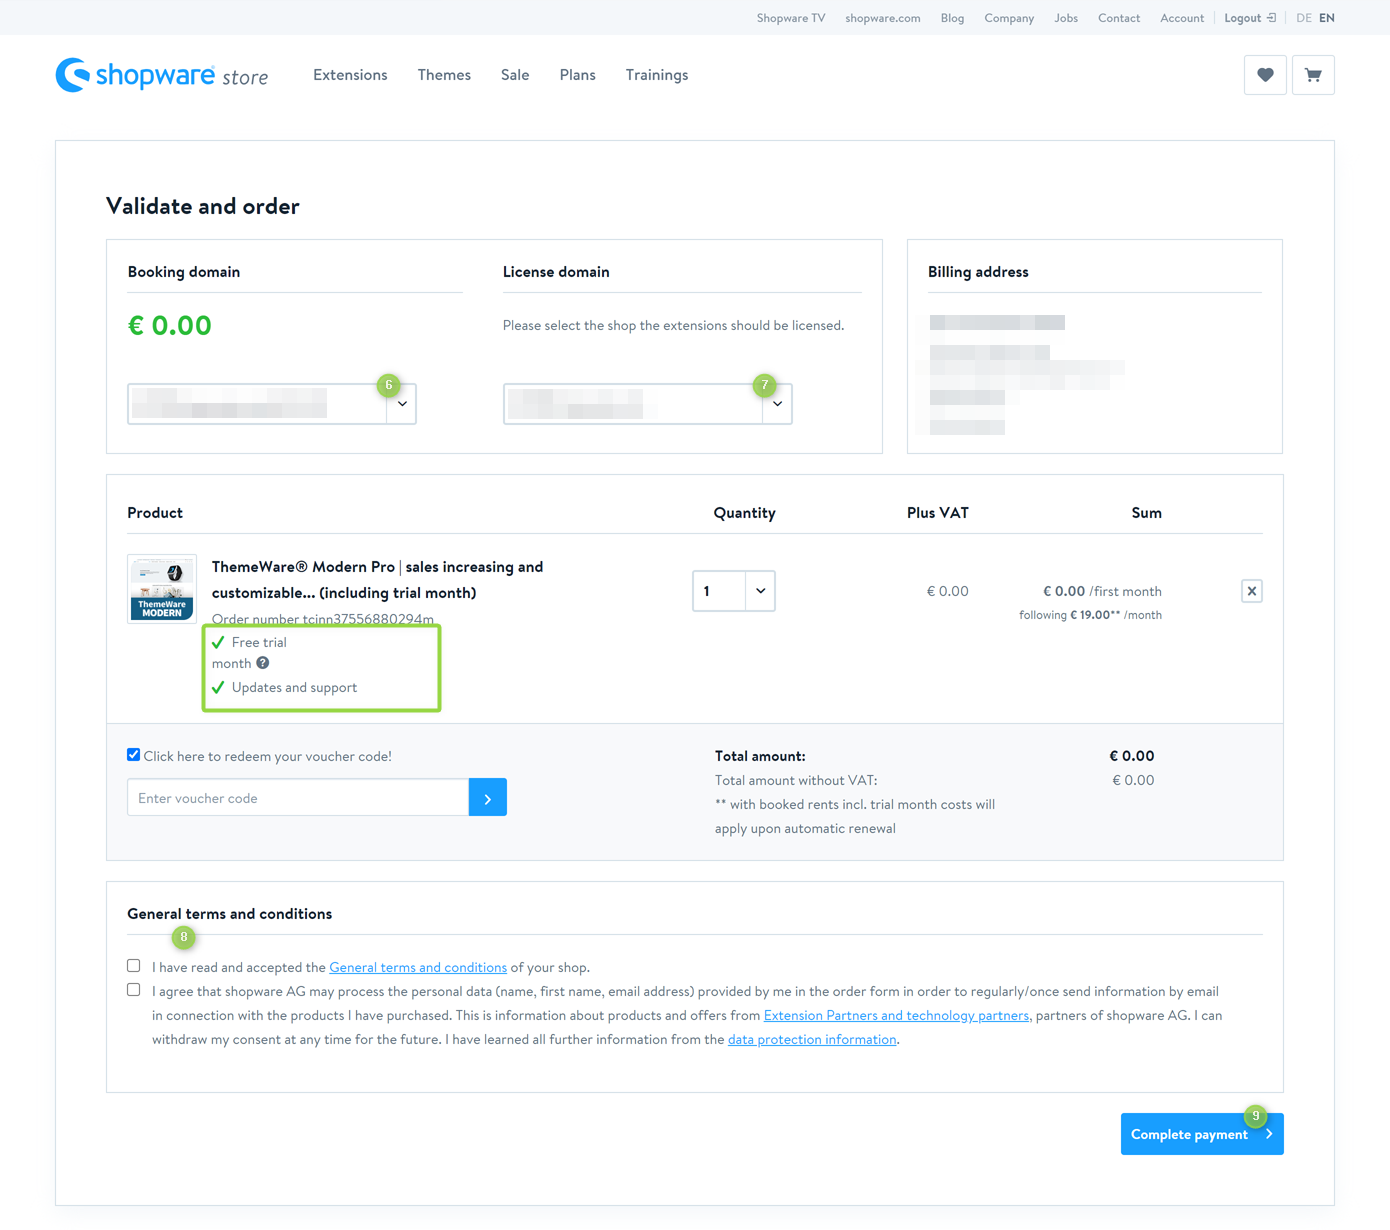This screenshot has width=1390, height=1230.
Task: Submit voucher code with the arrow button
Action: click(488, 797)
